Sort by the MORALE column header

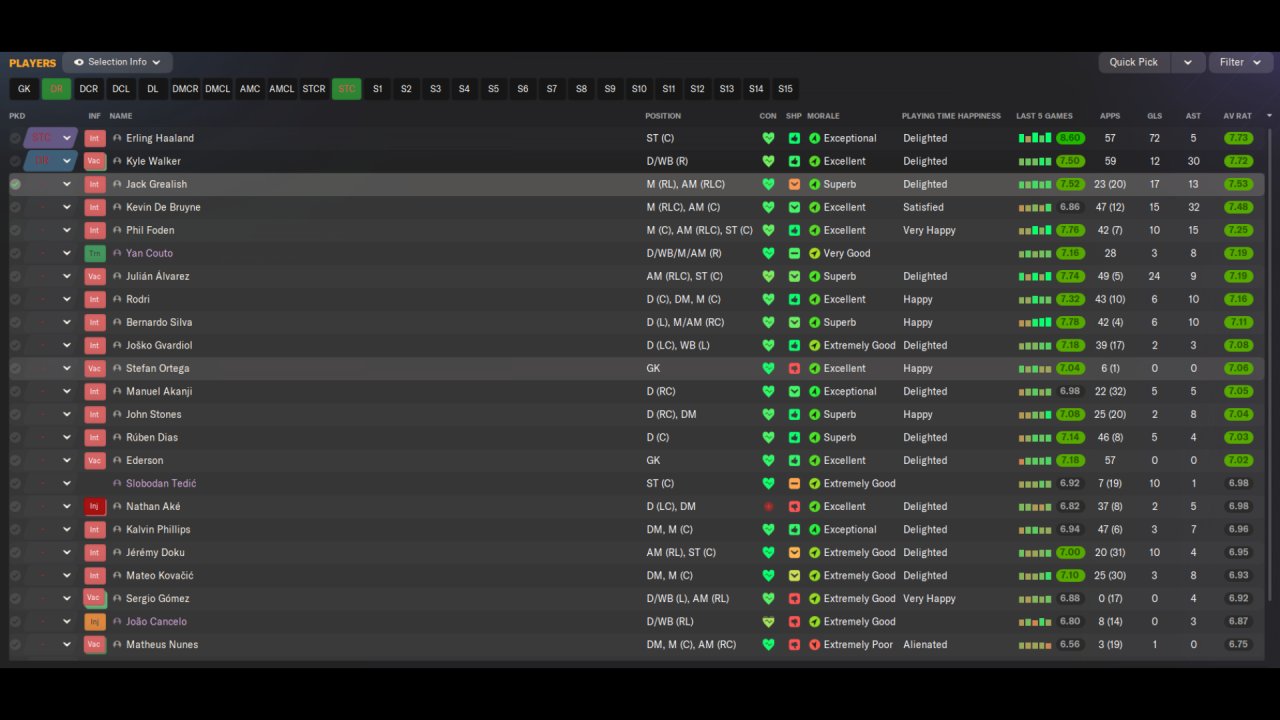(x=823, y=116)
